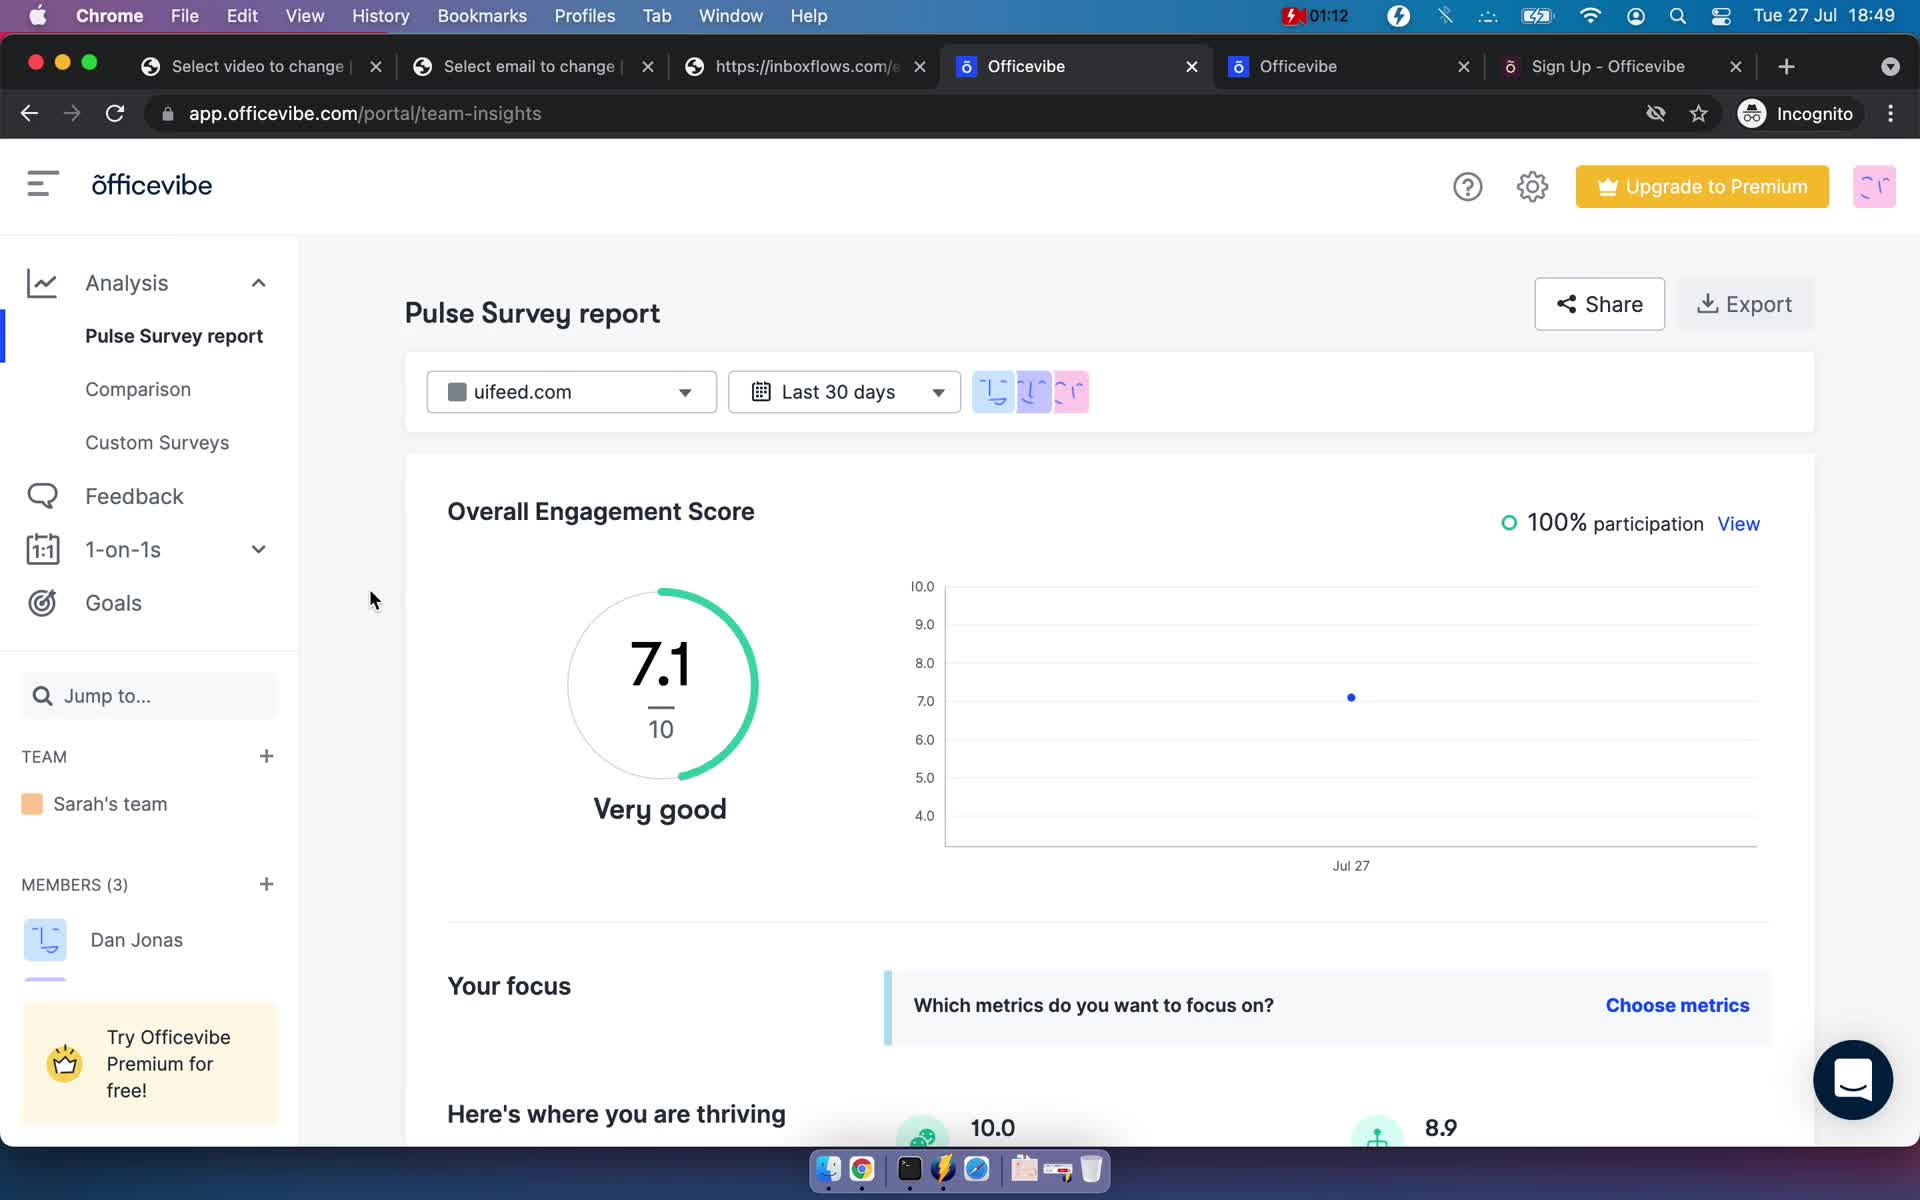This screenshot has width=1920, height=1200.
Task: Open the Chrome History menu
Action: point(380,16)
